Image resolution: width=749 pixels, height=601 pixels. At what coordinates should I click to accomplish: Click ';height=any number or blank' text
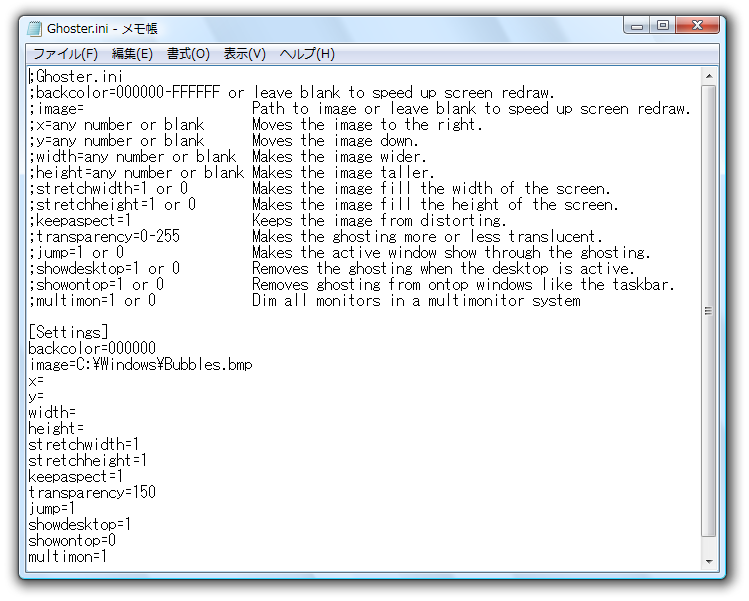click(x=136, y=172)
